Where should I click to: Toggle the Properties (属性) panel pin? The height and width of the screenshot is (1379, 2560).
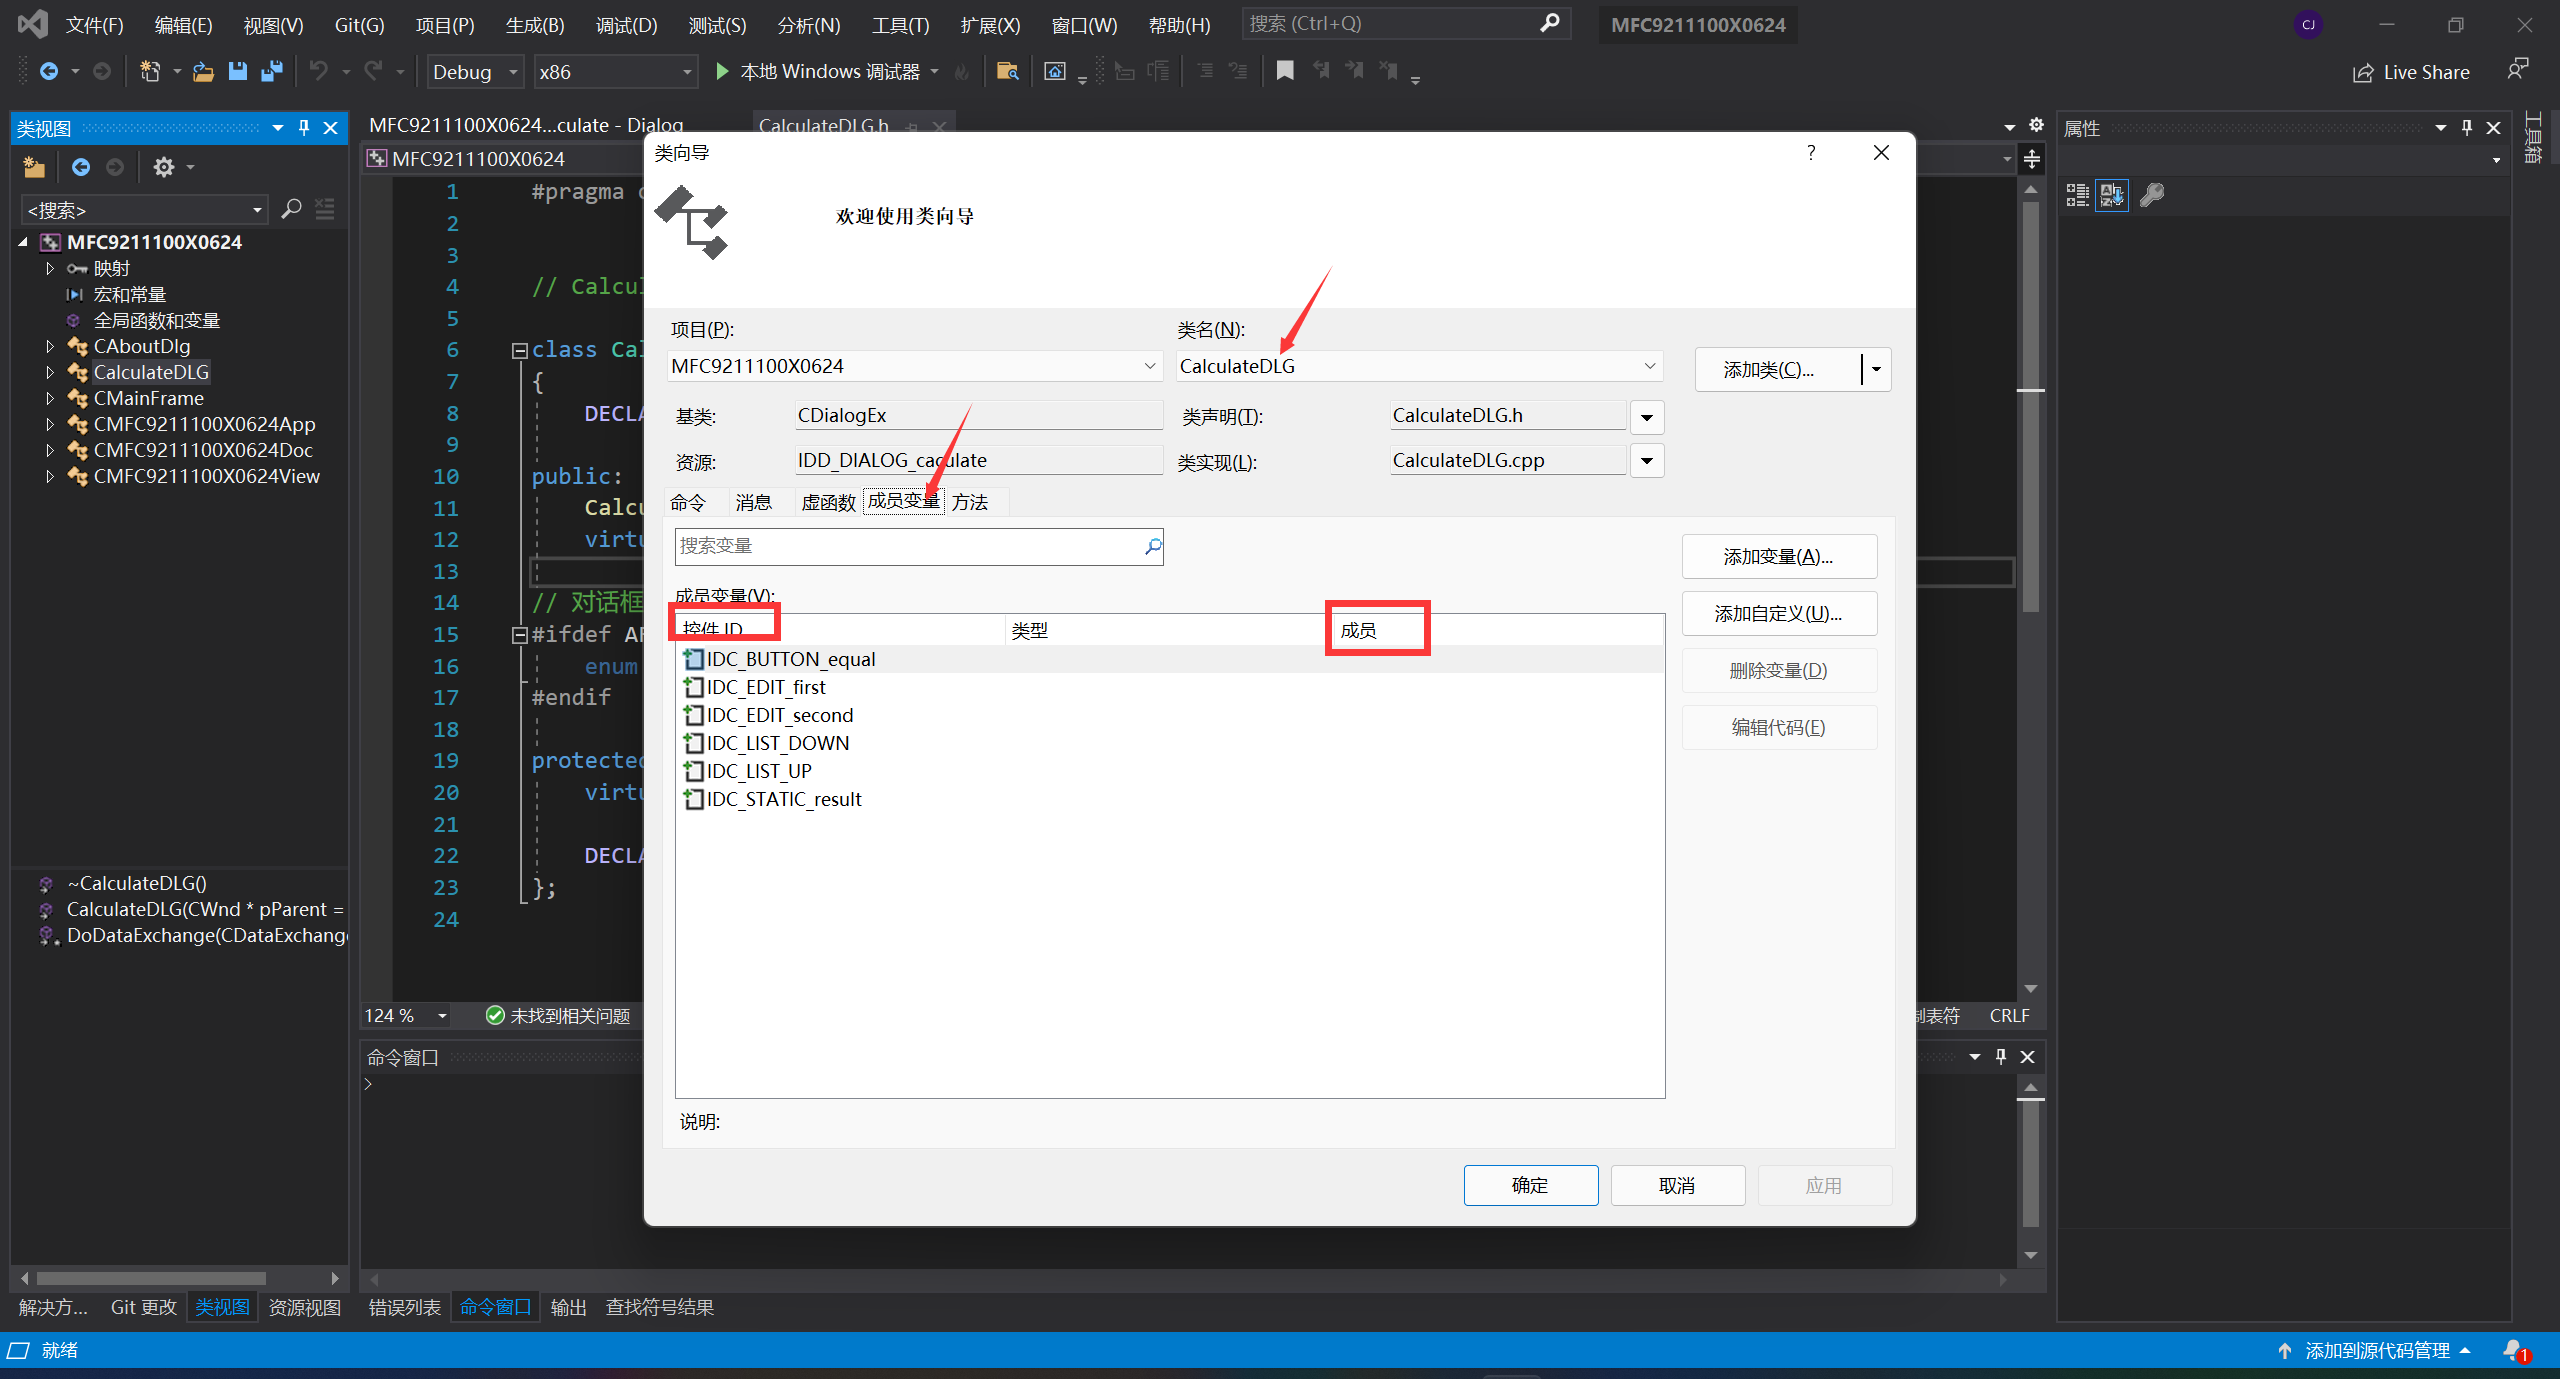(x=2466, y=128)
